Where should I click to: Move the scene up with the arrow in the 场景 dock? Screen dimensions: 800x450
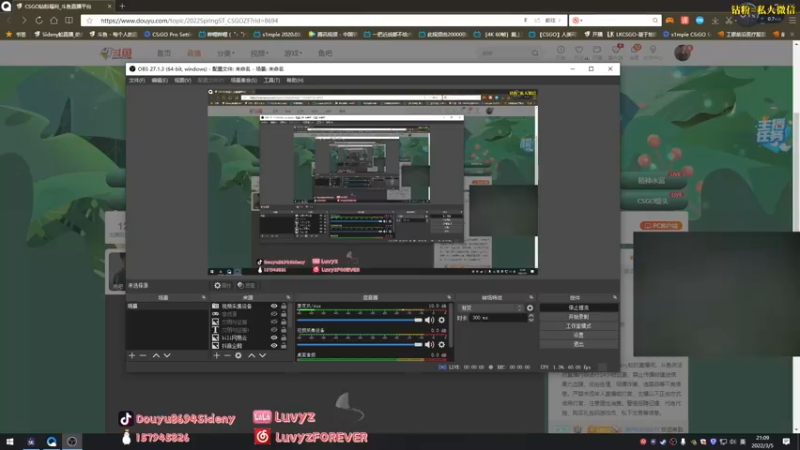156,355
